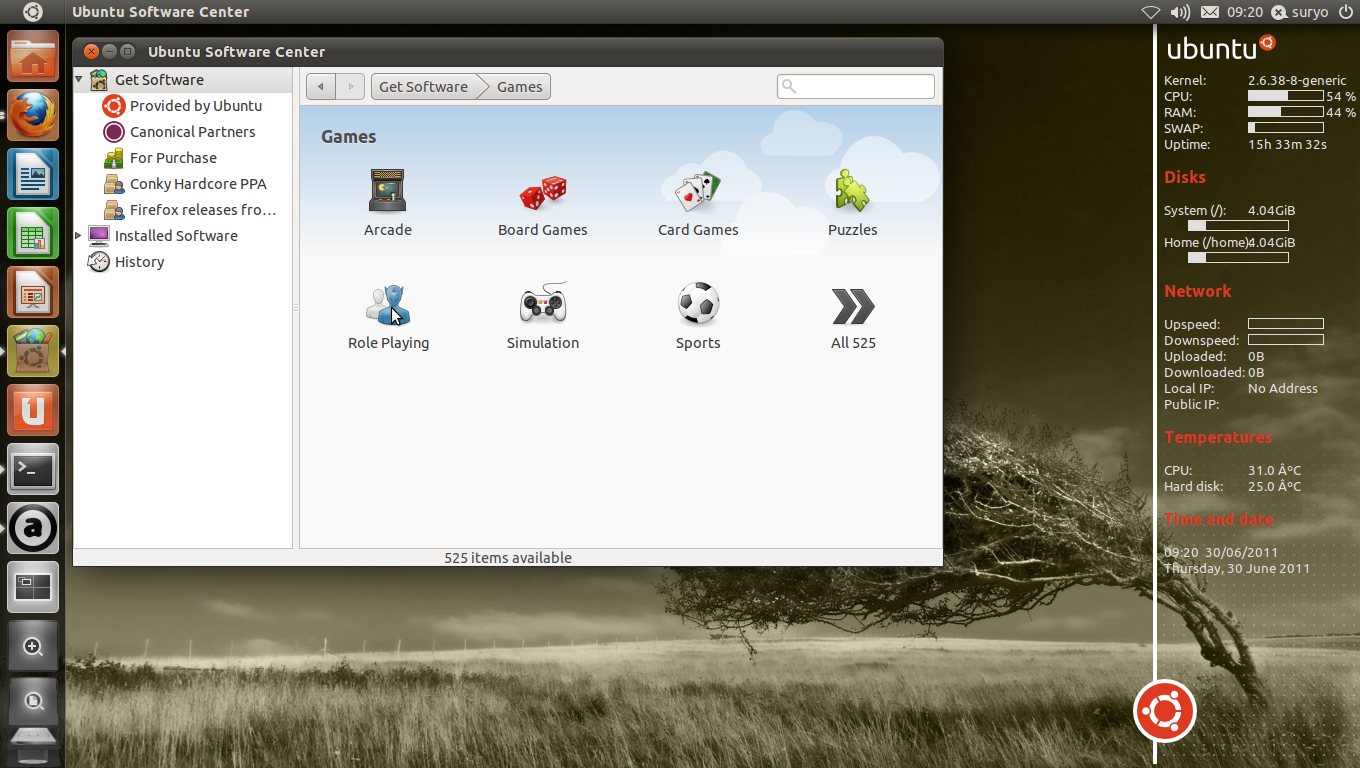Viewport: 1360px width, 768px height.
Task: Open Ubuntu One from the launcher
Action: point(33,410)
